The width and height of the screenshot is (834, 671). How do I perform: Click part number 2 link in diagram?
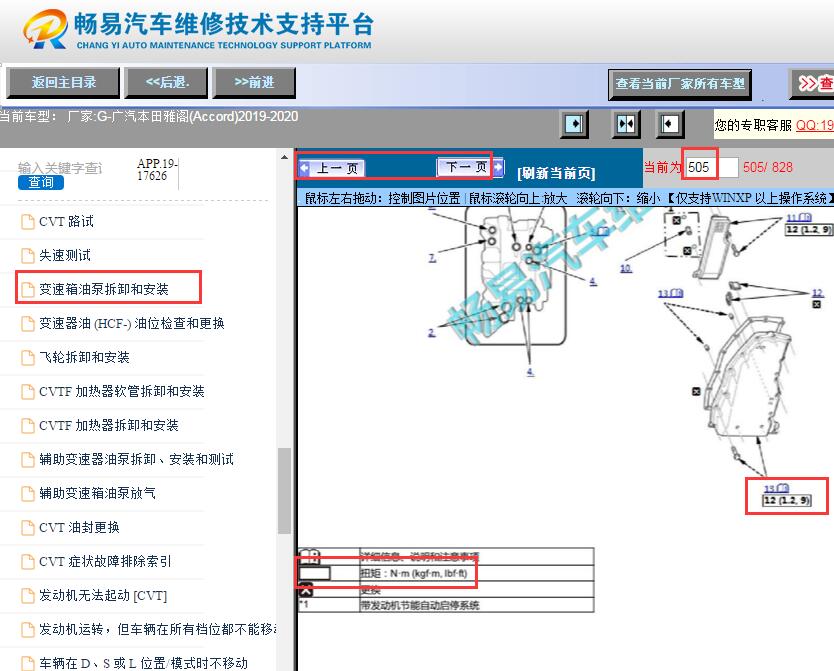431,332
